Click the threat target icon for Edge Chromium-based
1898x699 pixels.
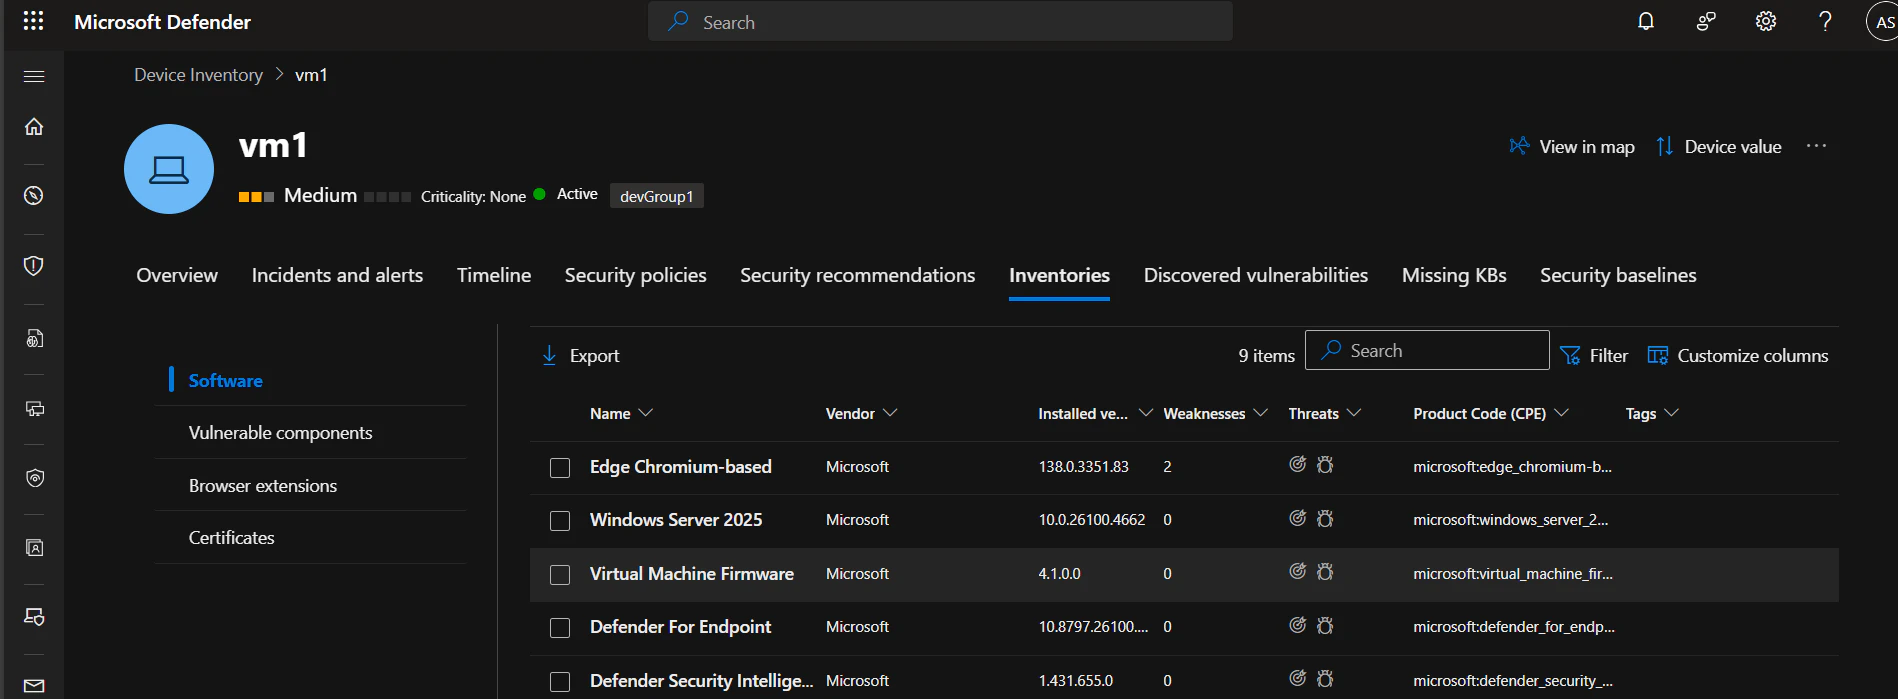pyautogui.click(x=1297, y=464)
